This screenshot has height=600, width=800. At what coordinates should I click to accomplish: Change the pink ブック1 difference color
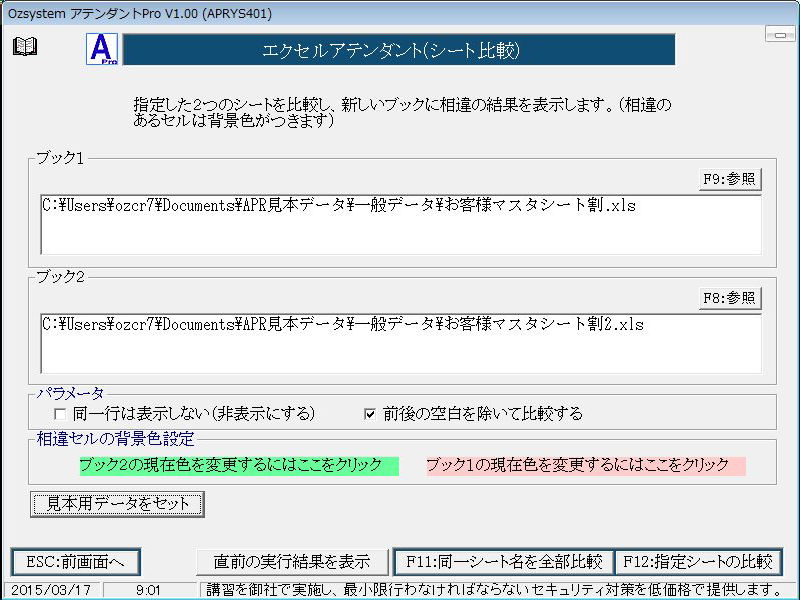[586, 465]
